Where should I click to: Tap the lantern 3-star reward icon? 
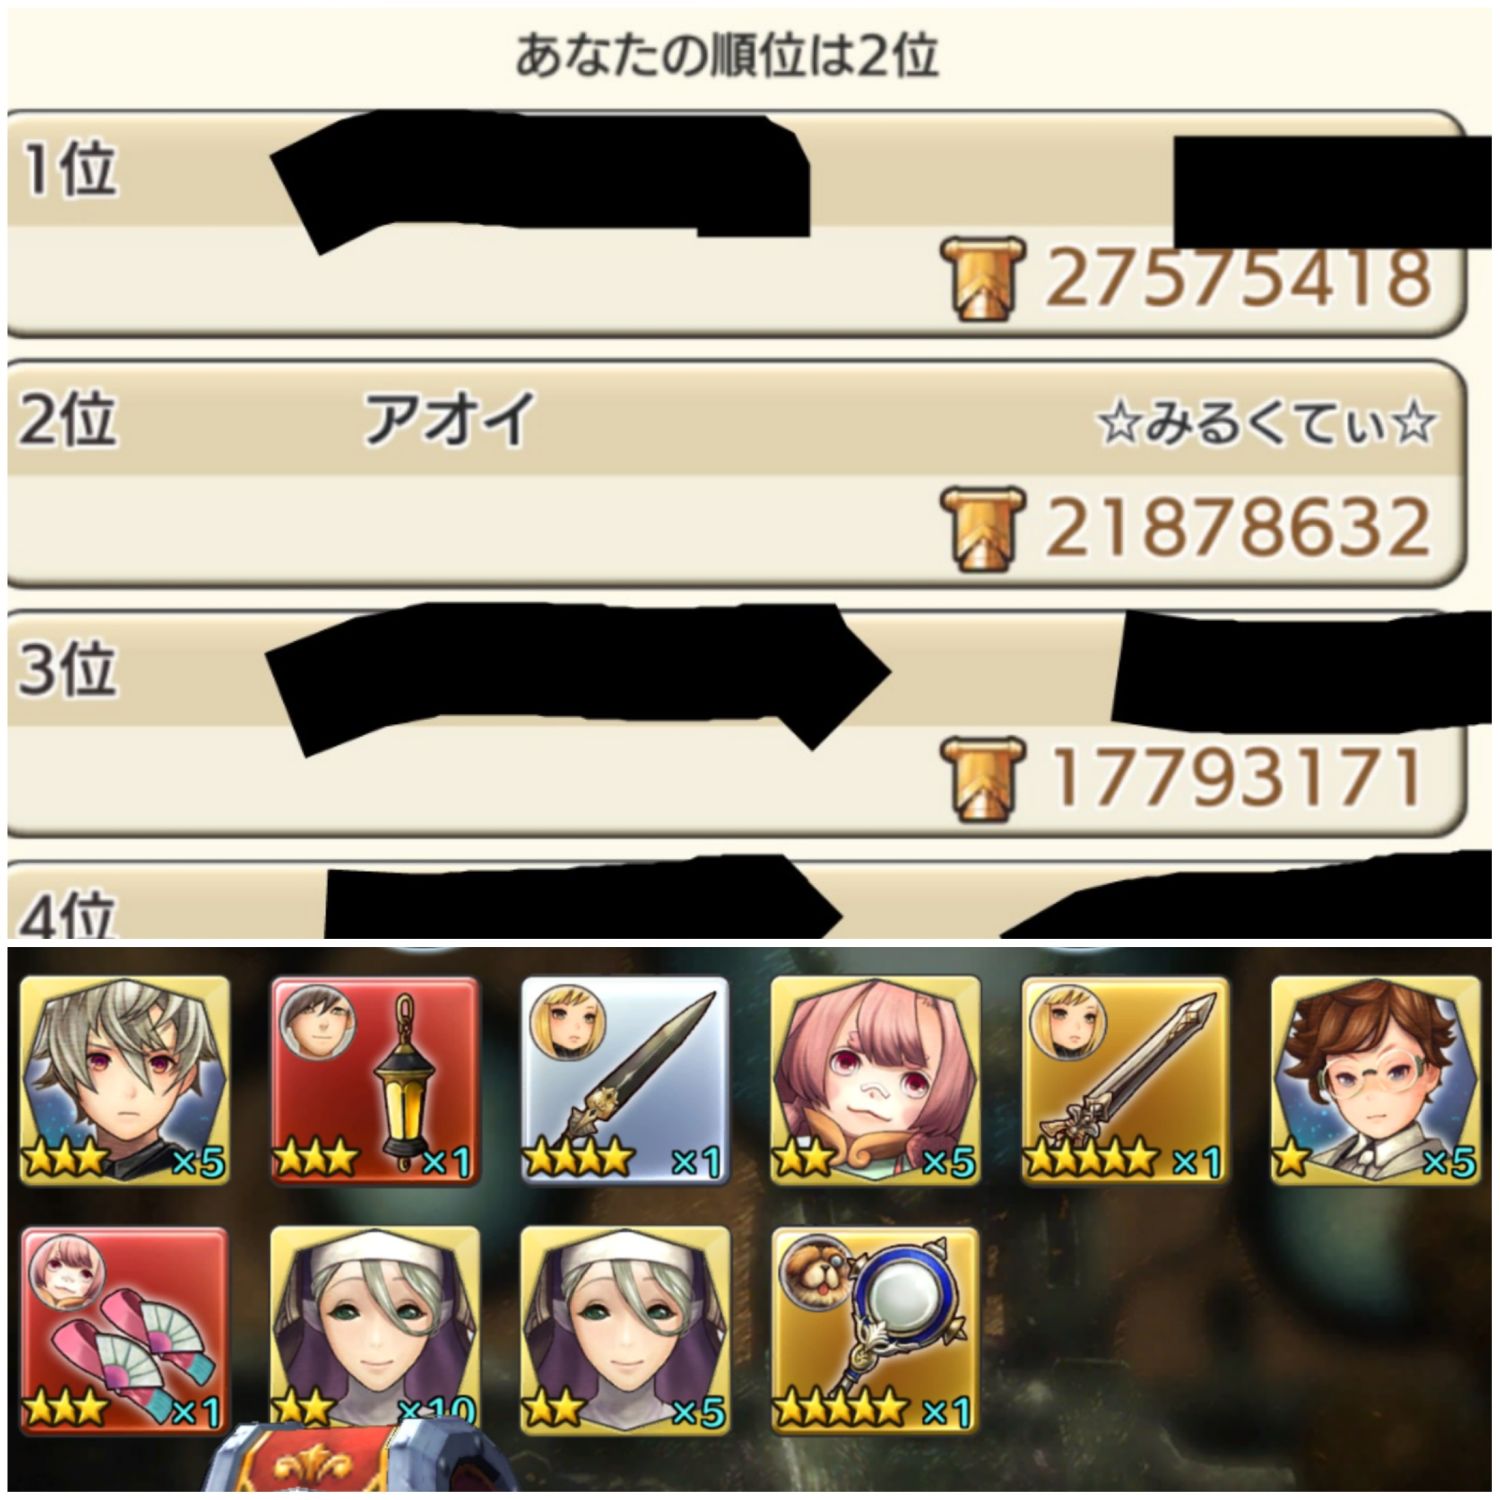375,1080
